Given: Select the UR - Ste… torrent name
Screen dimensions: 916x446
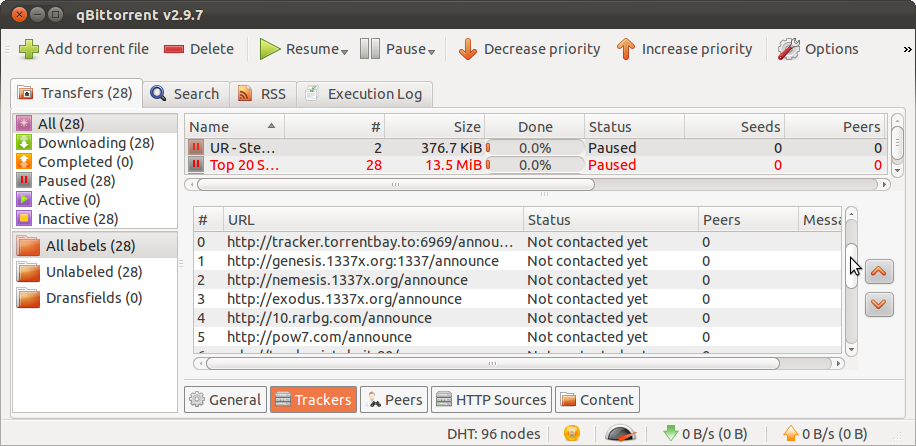Looking at the screenshot, I should point(242,148).
